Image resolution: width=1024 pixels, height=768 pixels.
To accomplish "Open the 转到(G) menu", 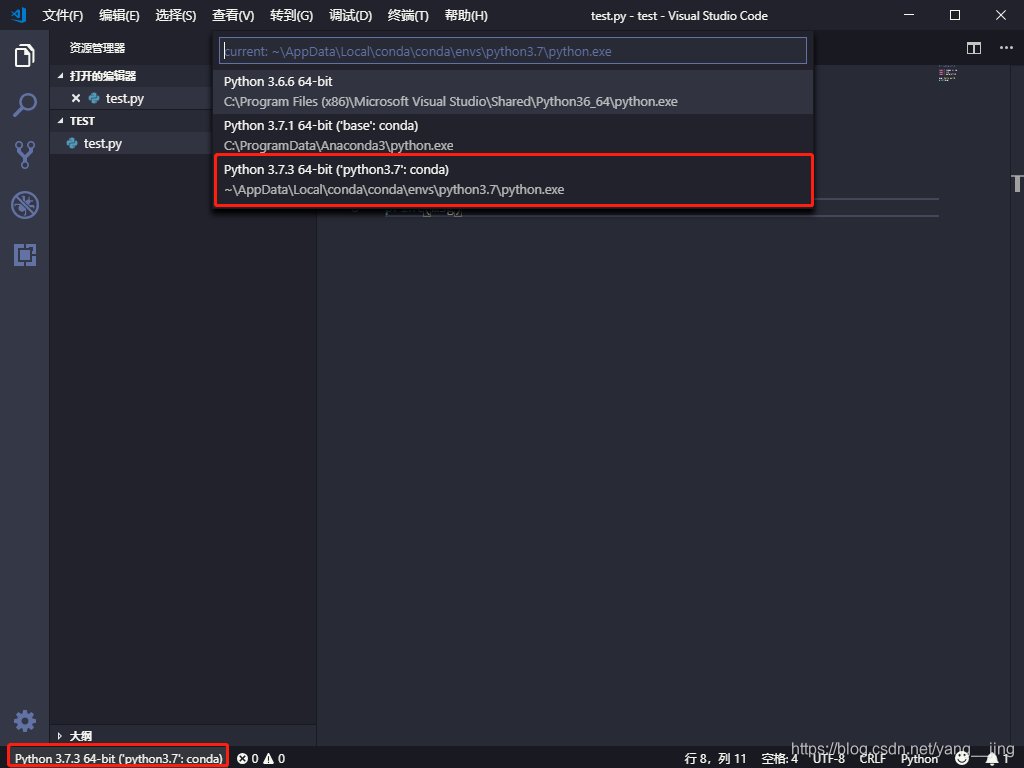I will 291,16.
